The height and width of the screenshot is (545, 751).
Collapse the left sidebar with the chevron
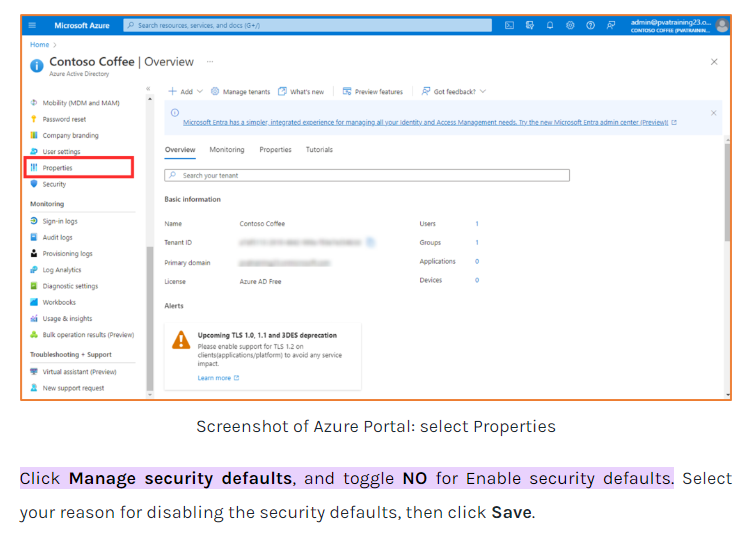click(x=149, y=89)
